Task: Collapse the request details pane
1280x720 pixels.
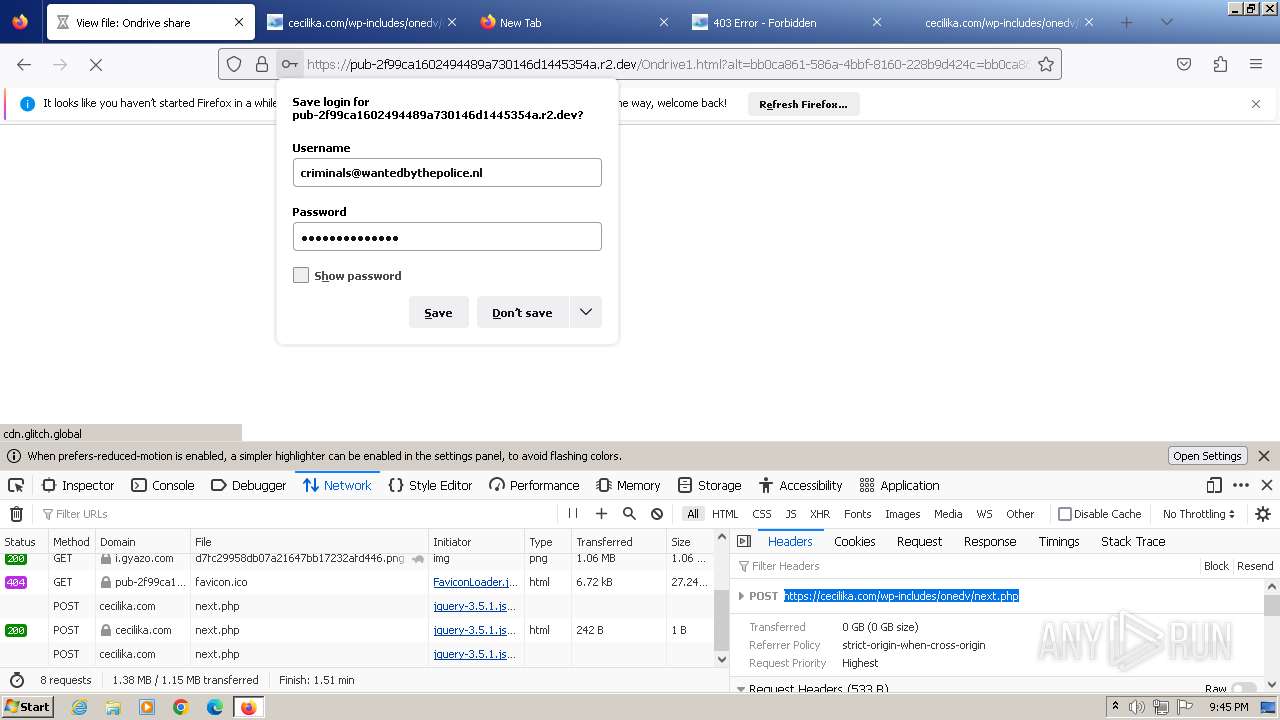Action: [744, 541]
